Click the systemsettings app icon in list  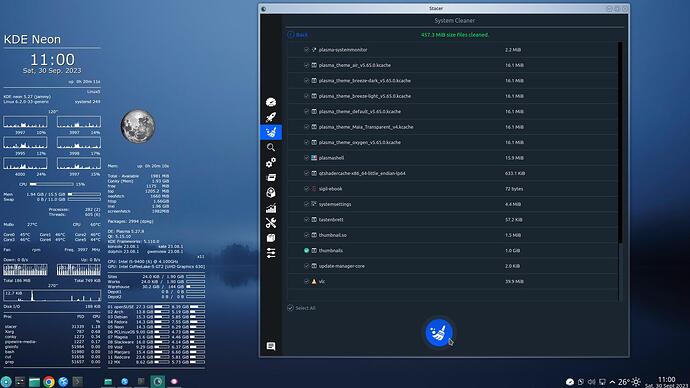(x=314, y=204)
